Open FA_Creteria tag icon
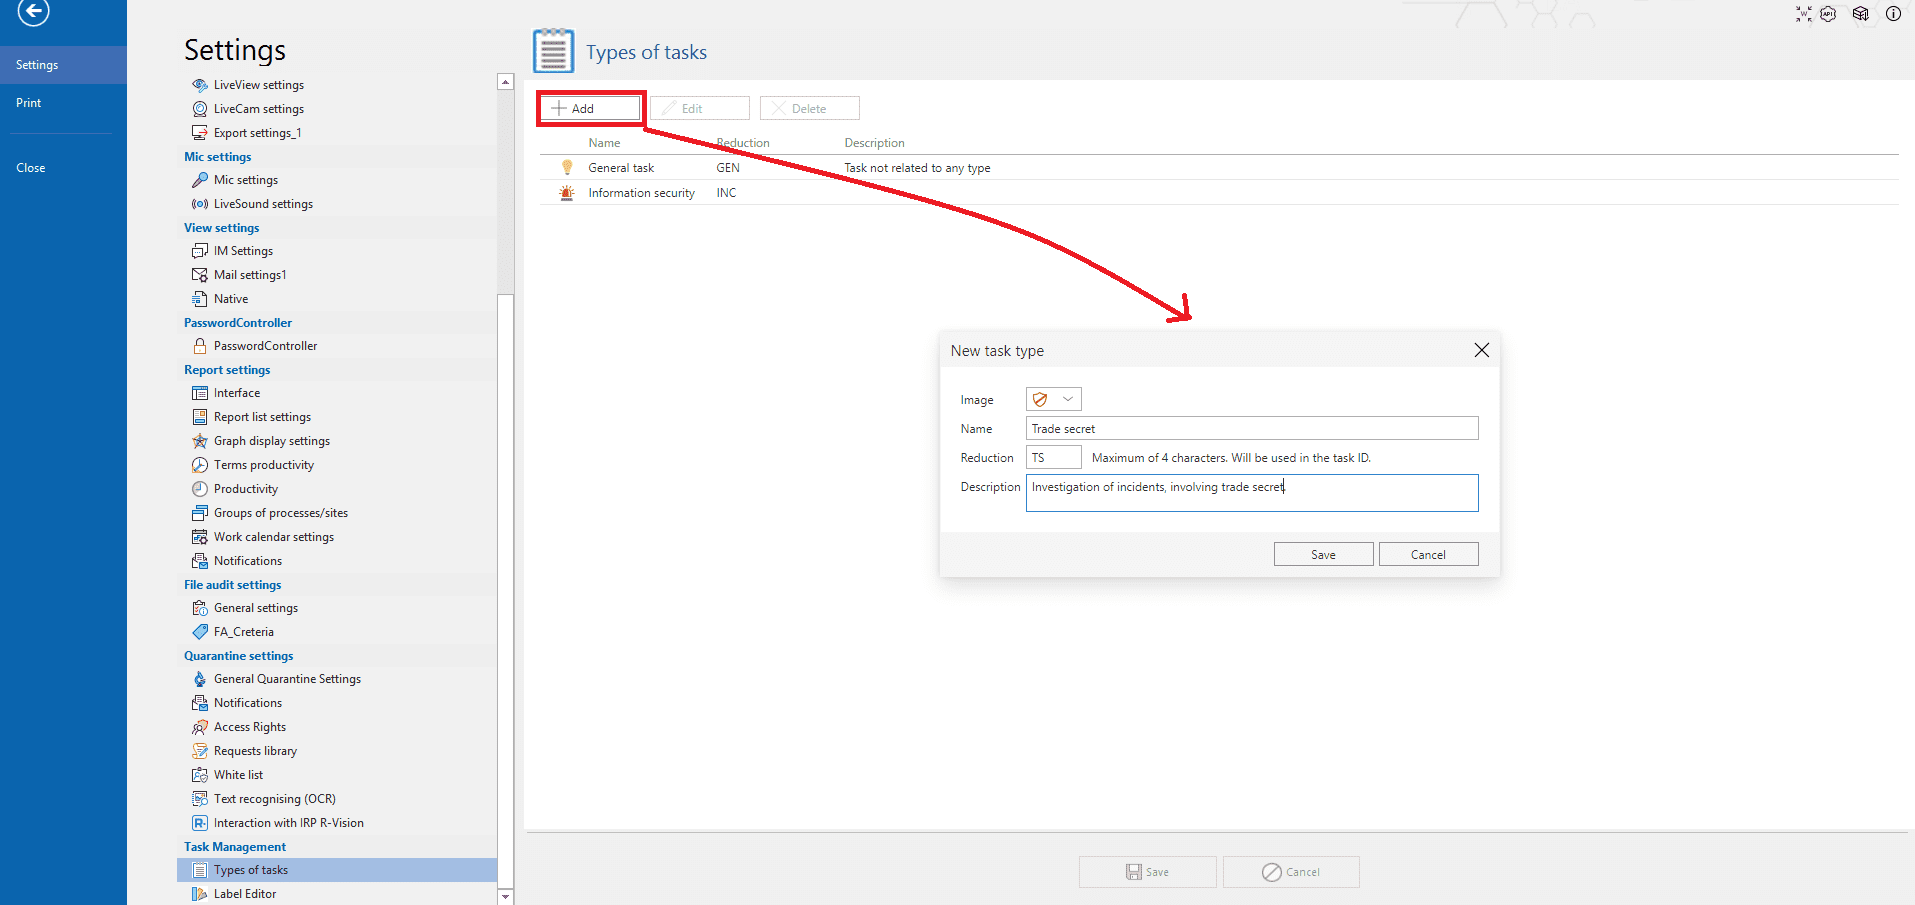The image size is (1915, 905). point(200,632)
